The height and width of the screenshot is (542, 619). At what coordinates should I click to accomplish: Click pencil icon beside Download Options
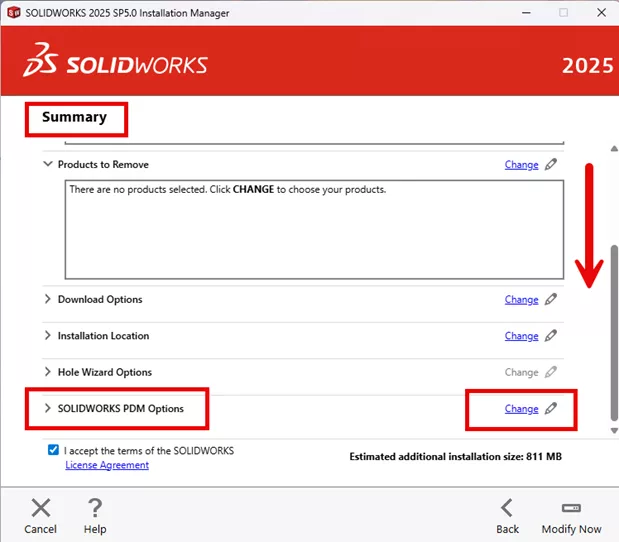pos(551,299)
